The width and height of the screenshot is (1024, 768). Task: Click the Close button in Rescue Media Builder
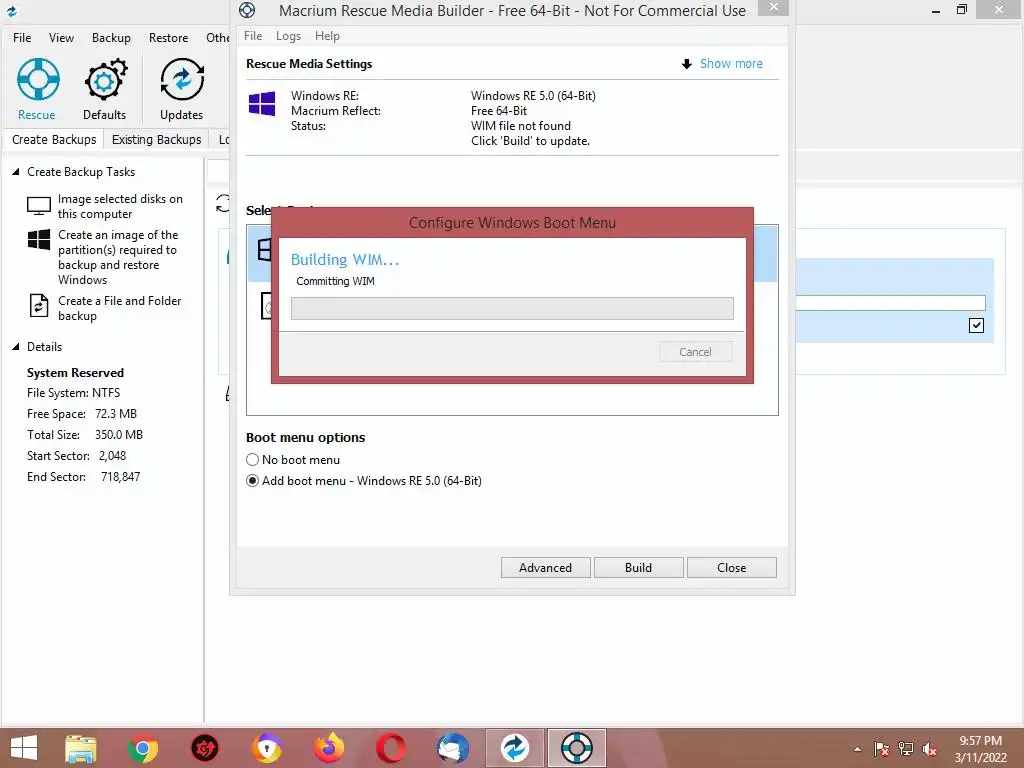(x=731, y=568)
